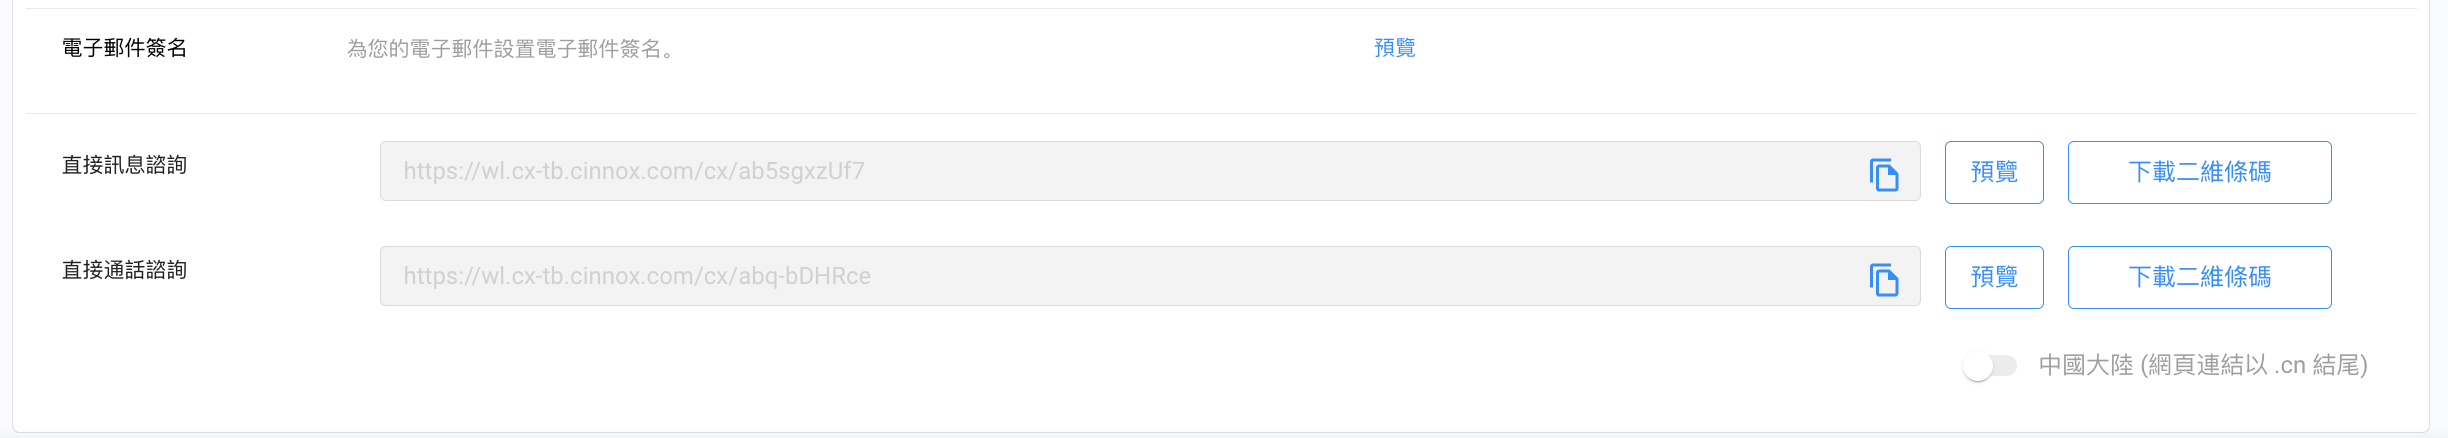Image resolution: width=2448 pixels, height=438 pixels.
Task: Click copy icon beside the abq-bDHRce URL
Action: coord(1884,280)
